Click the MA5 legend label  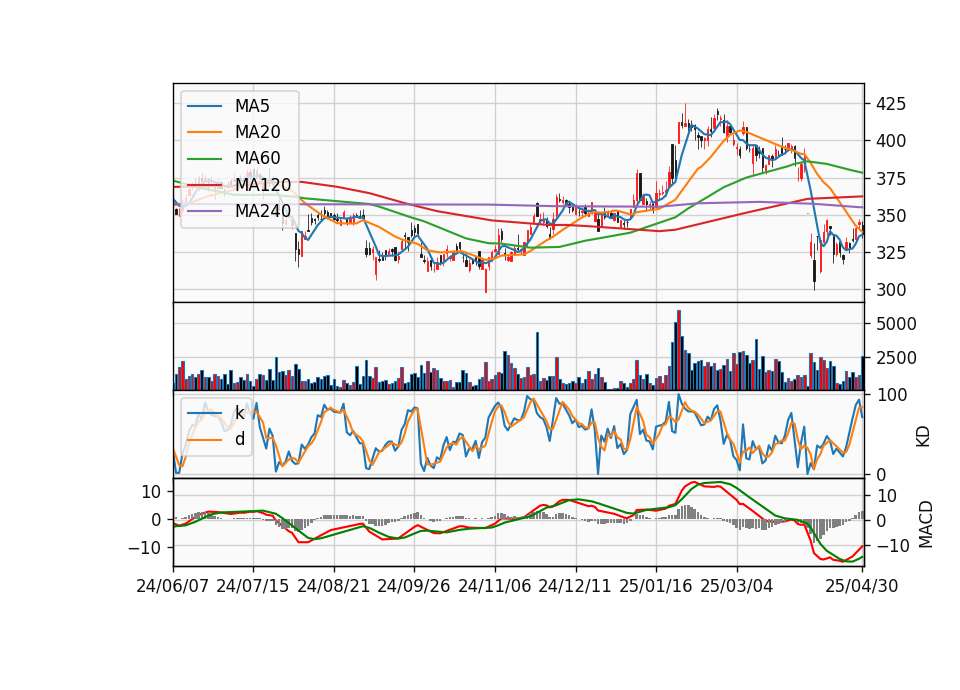pyautogui.click(x=252, y=106)
